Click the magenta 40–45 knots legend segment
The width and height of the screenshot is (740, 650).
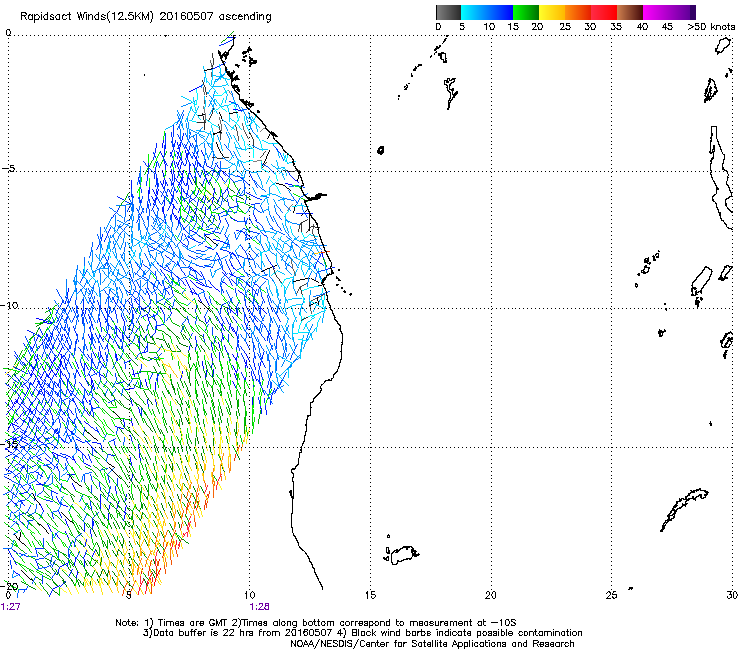(656, 12)
